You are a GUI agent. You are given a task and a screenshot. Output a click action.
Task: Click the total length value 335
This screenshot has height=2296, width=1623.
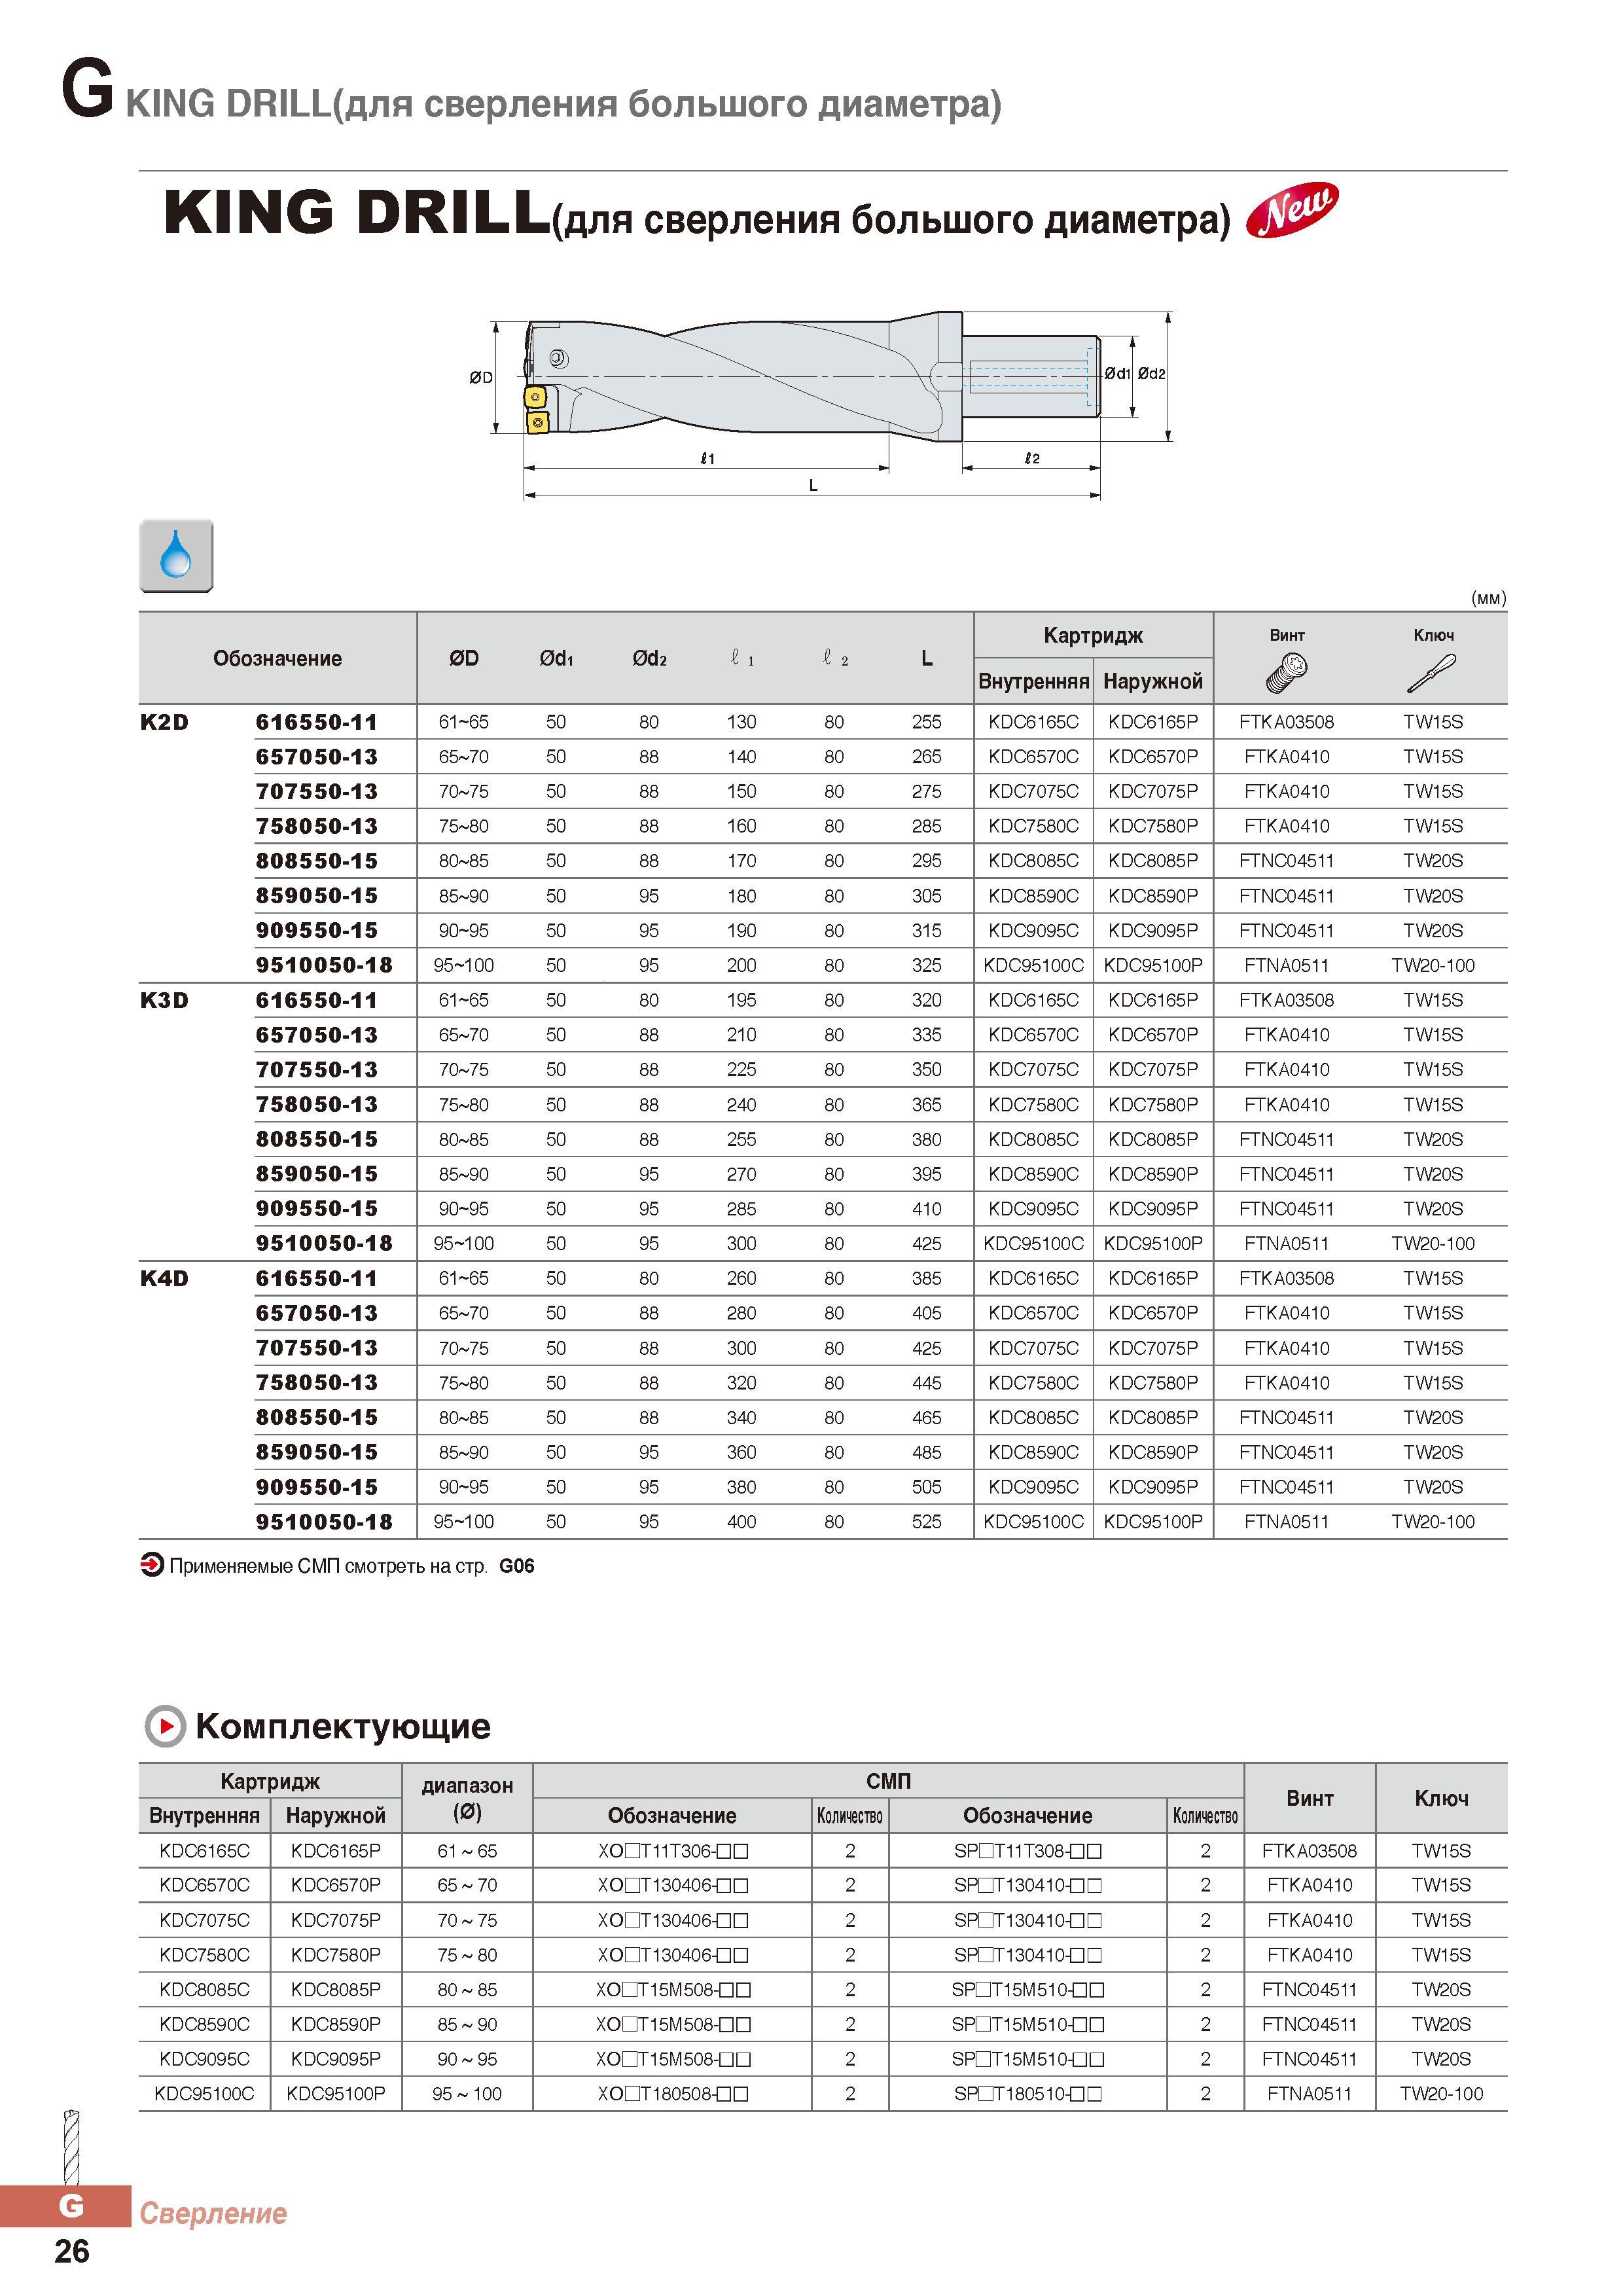pyautogui.click(x=927, y=1035)
